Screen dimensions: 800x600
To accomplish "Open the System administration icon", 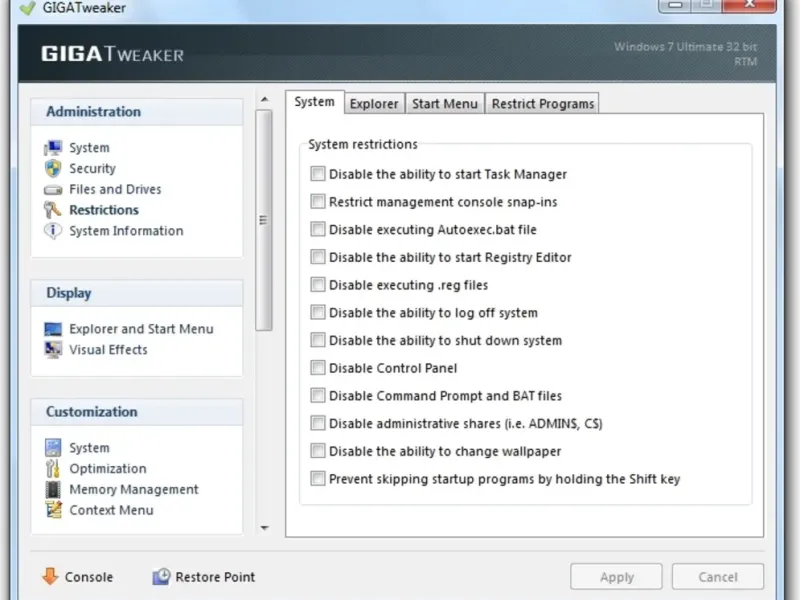I will [53, 148].
